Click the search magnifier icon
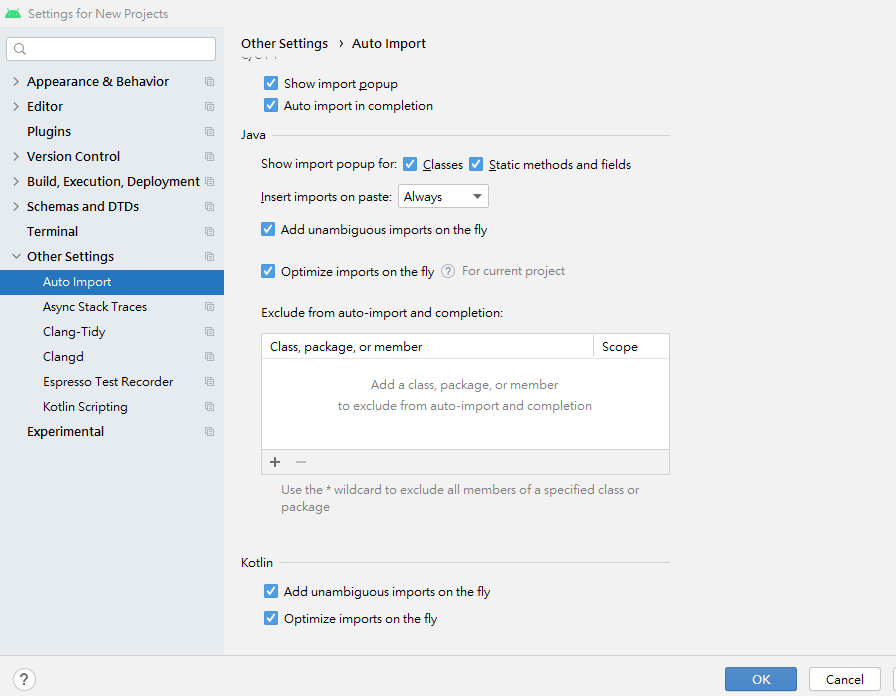Screen dimensions: 896x696 point(20,49)
